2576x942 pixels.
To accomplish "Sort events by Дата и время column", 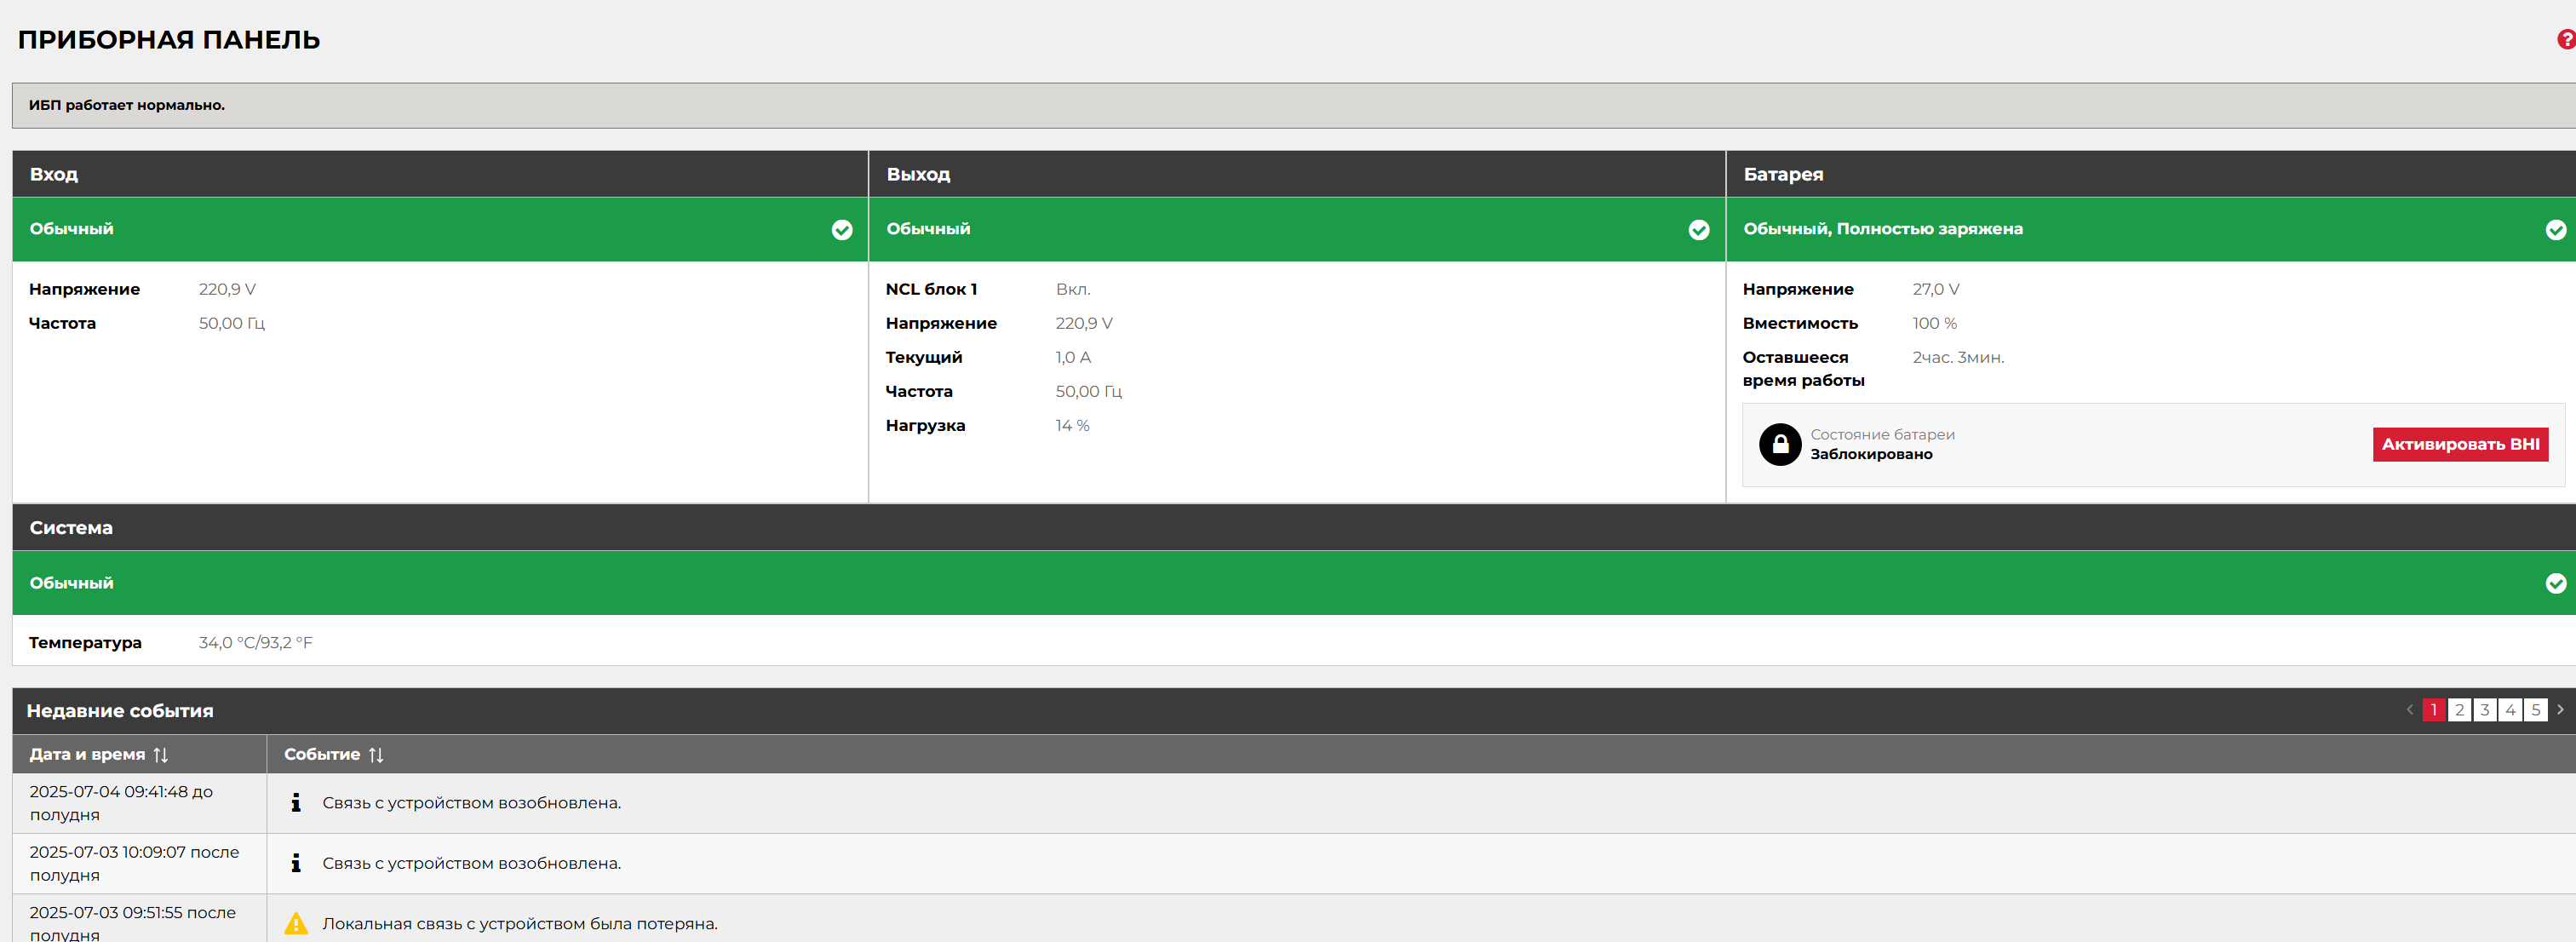I will click(160, 755).
